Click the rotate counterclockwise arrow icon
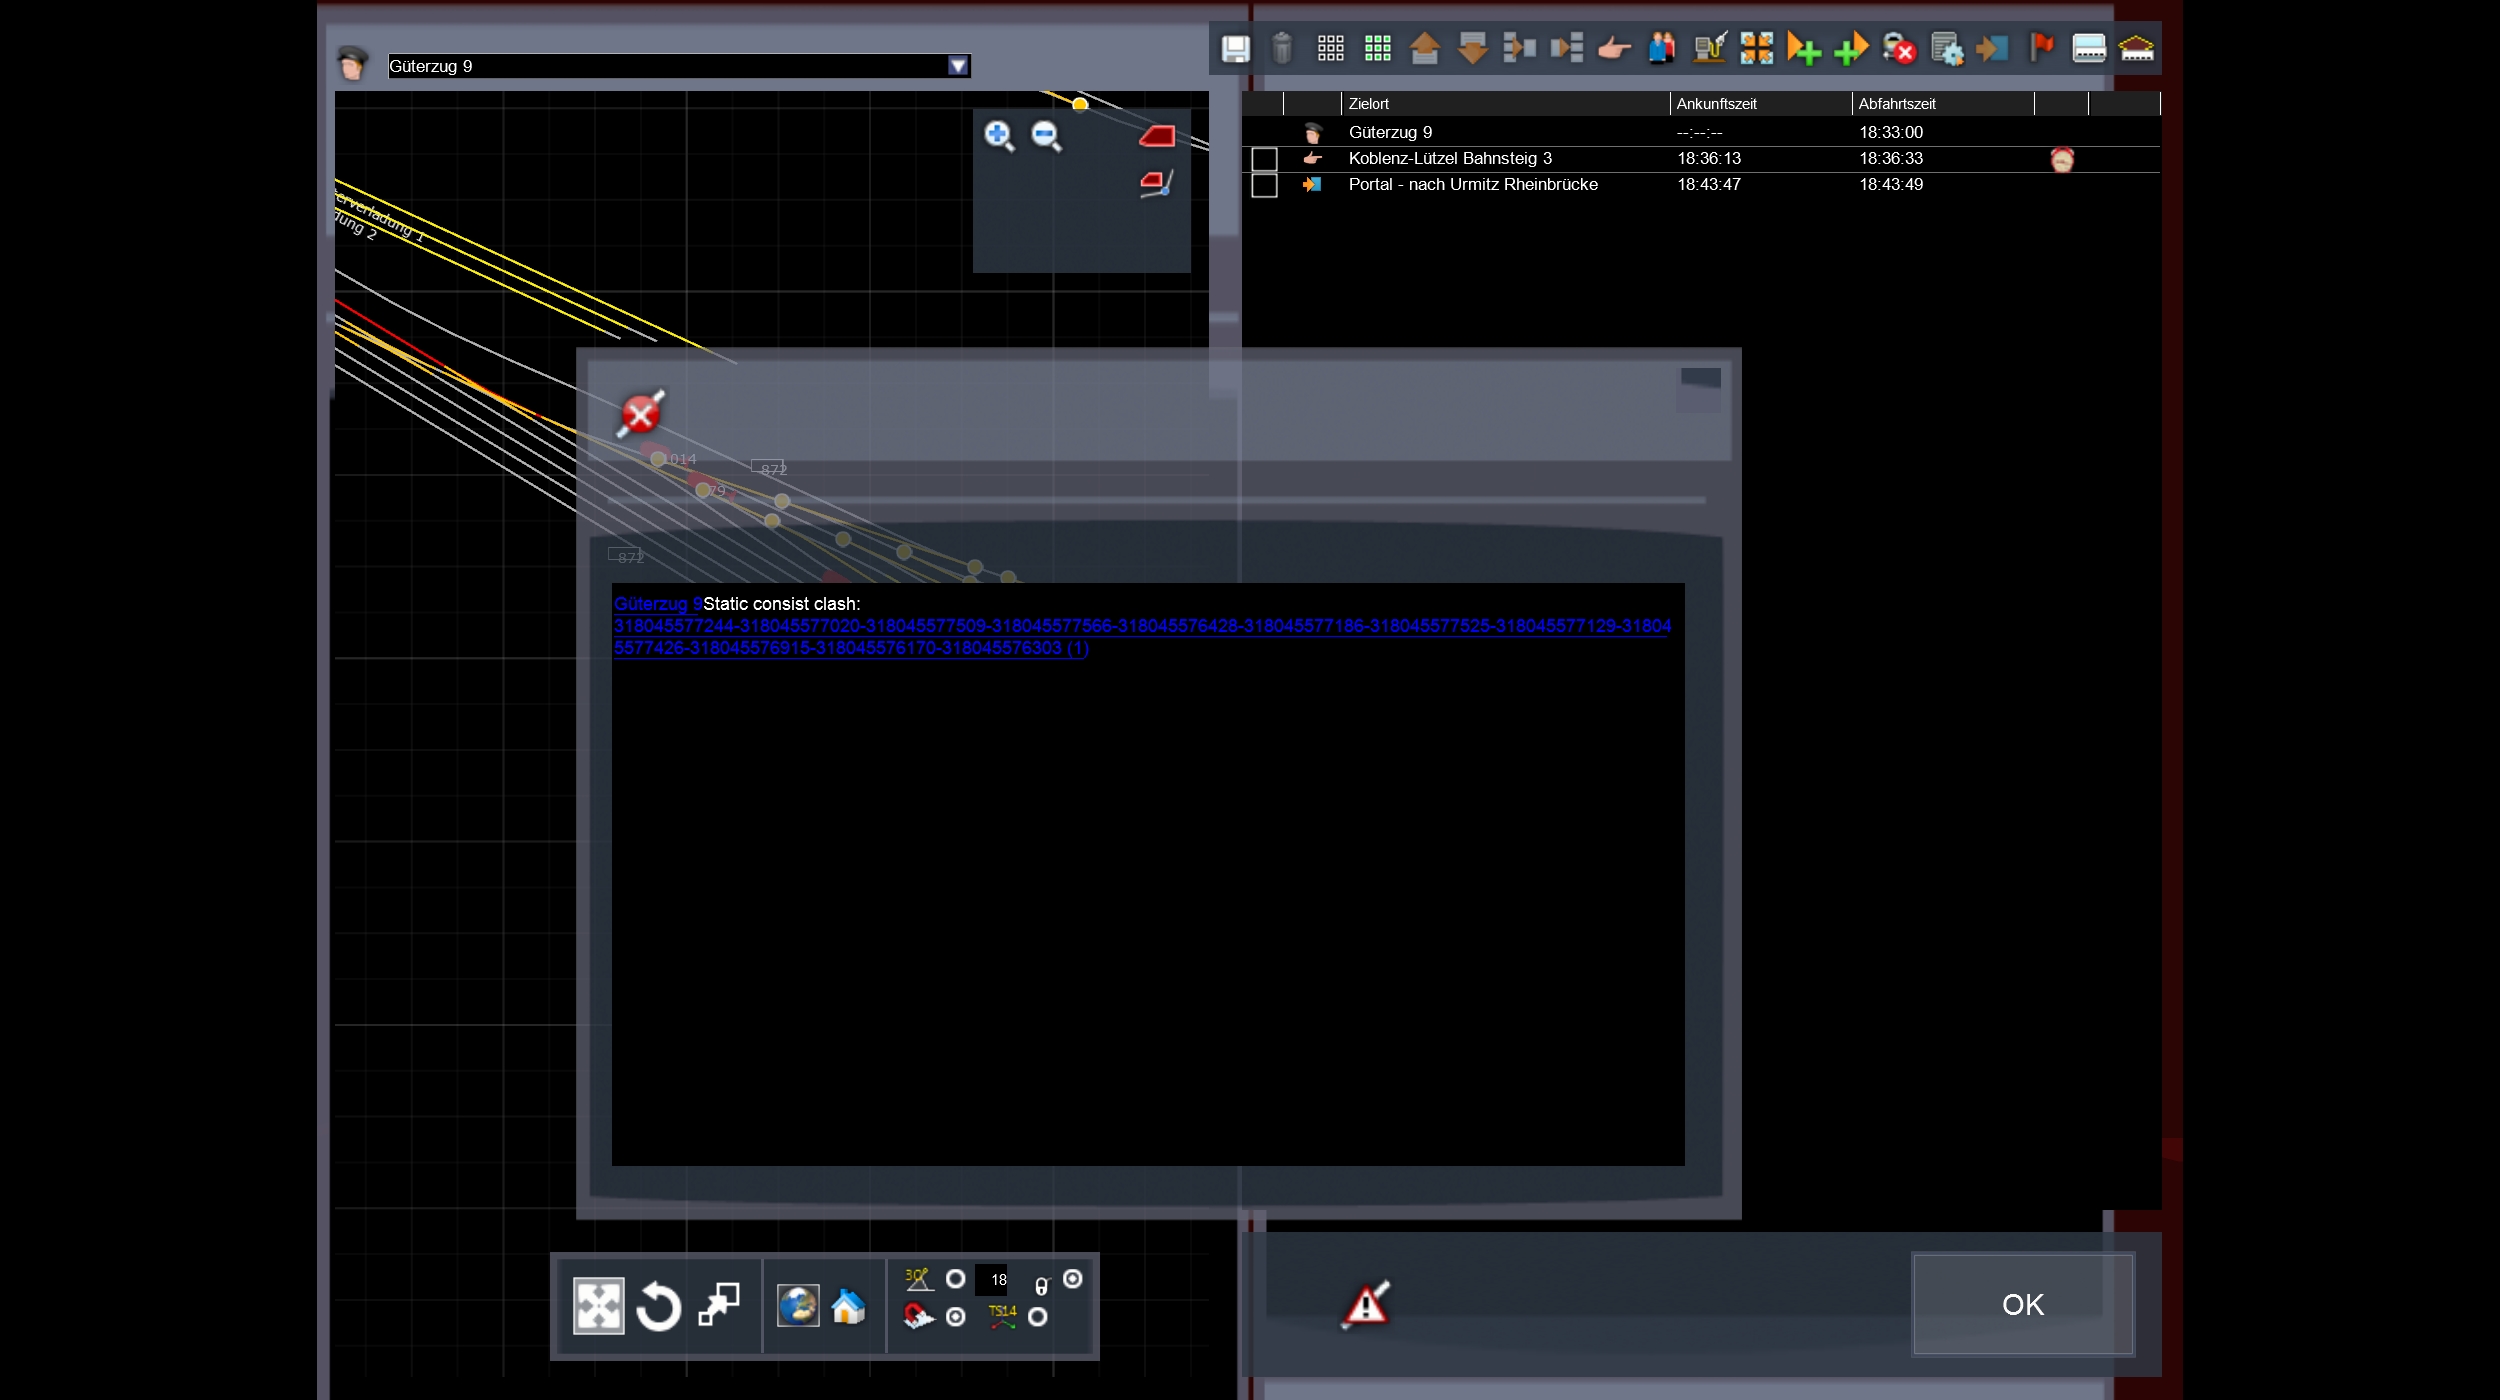Viewport: 2500px width, 1400px height. 658,1306
